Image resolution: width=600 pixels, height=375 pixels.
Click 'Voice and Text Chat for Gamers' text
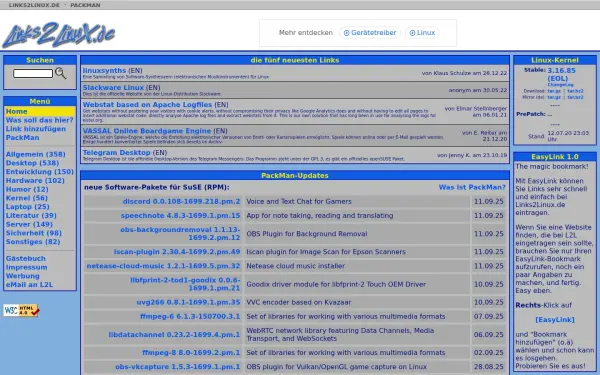(299, 201)
